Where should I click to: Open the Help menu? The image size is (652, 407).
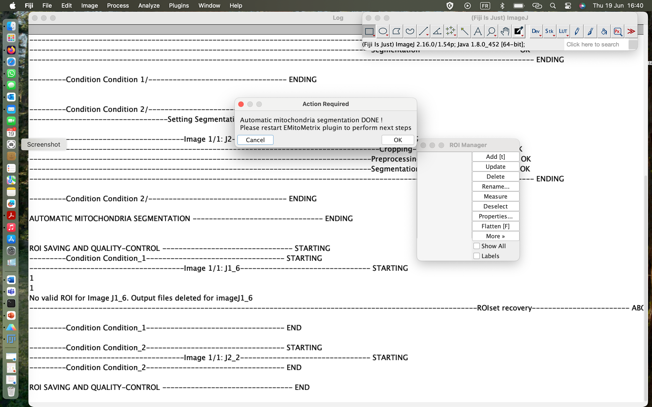click(236, 5)
